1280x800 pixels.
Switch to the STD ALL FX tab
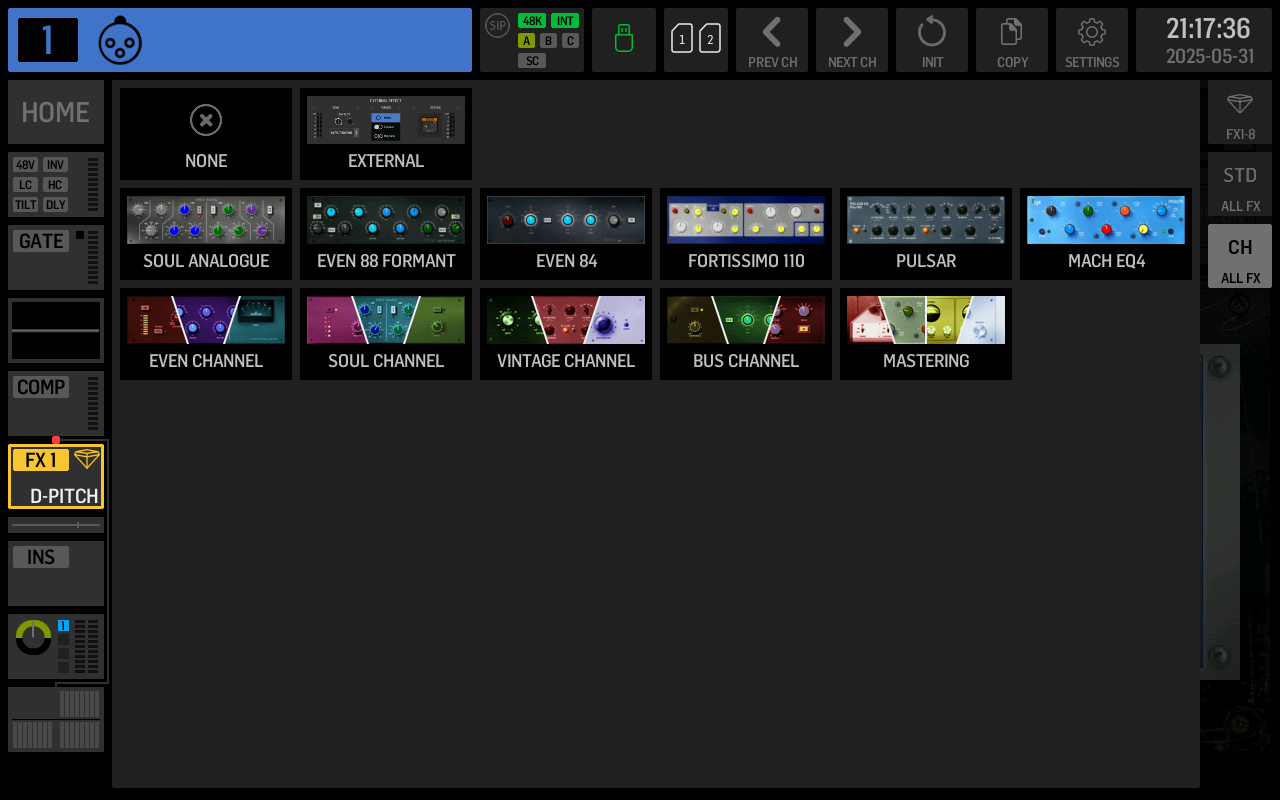(x=1240, y=184)
